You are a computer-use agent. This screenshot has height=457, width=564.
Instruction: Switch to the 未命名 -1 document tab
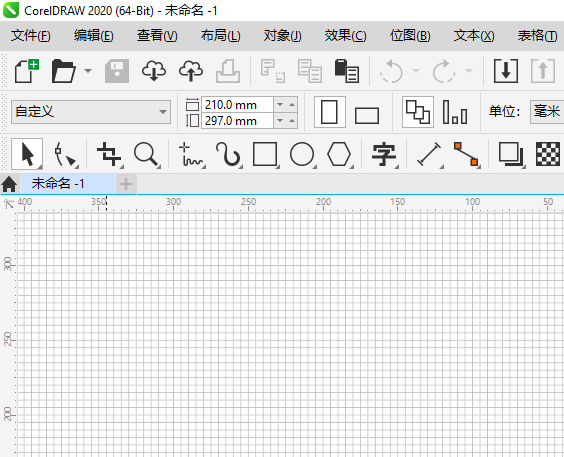[58, 184]
